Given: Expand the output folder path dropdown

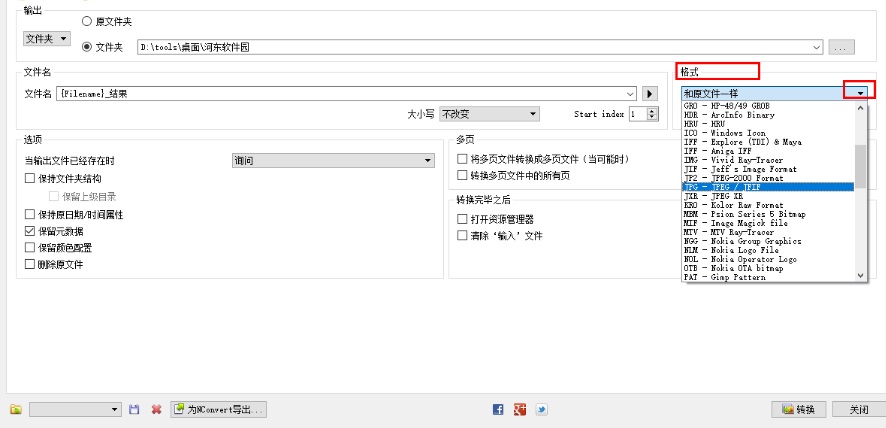Looking at the screenshot, I should pos(816,47).
